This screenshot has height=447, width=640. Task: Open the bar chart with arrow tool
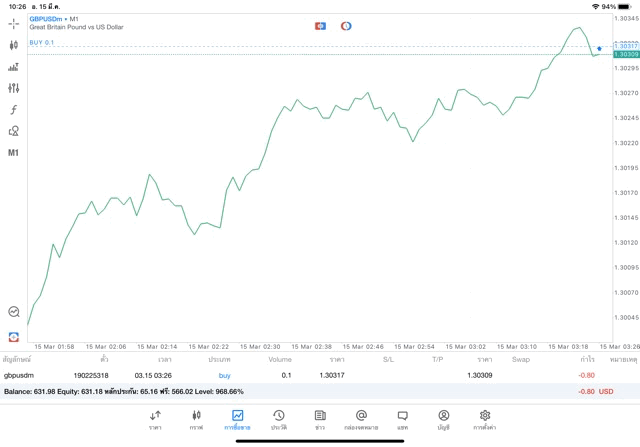coord(13,67)
